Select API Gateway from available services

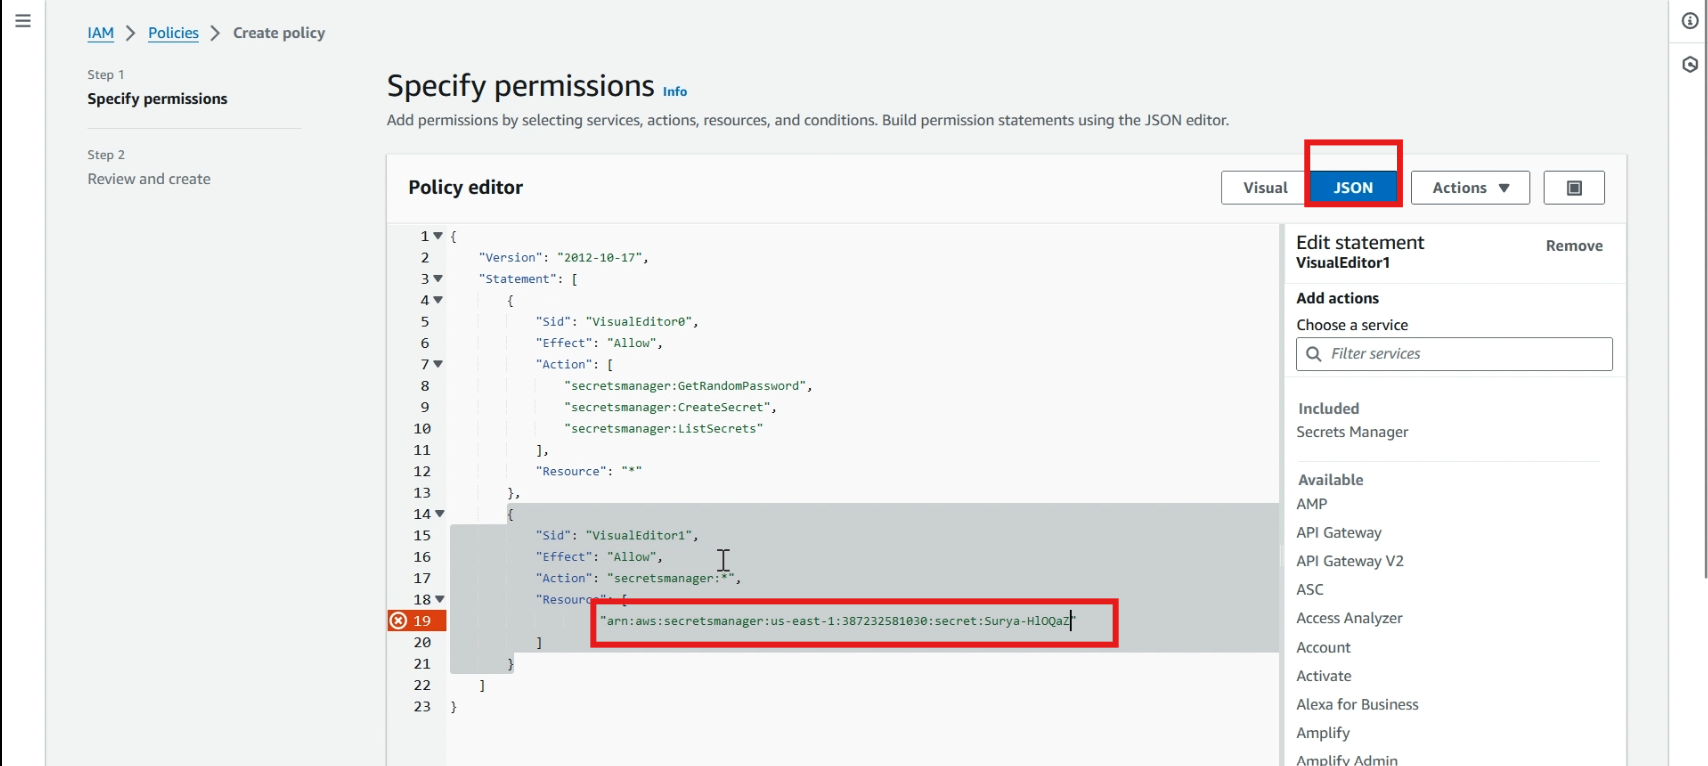coord(1338,533)
